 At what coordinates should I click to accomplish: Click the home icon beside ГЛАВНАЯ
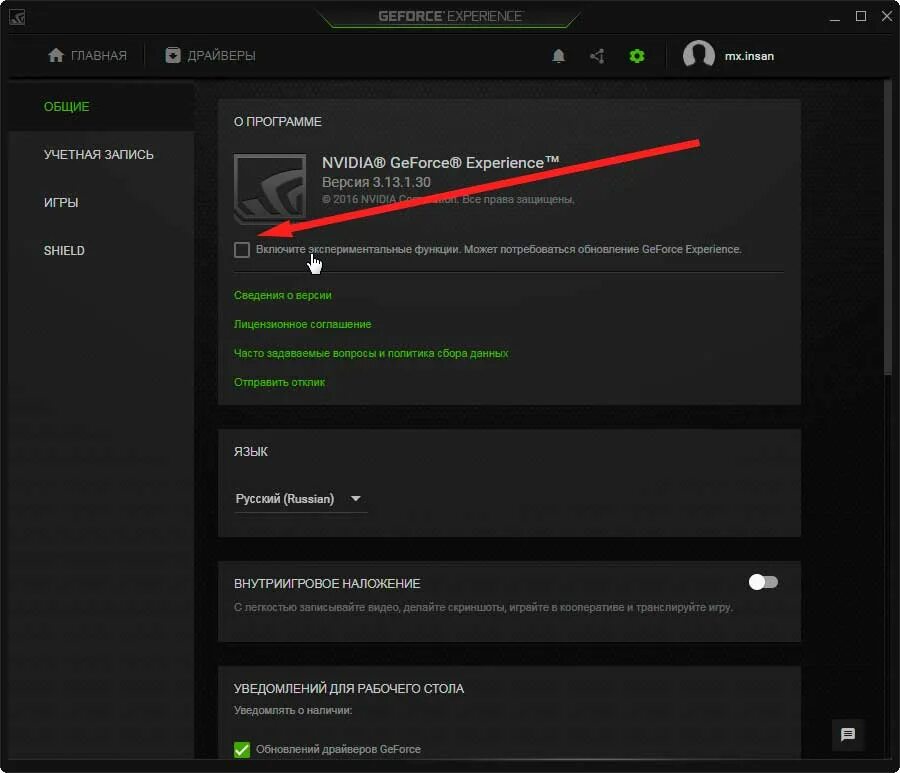[x=56, y=55]
